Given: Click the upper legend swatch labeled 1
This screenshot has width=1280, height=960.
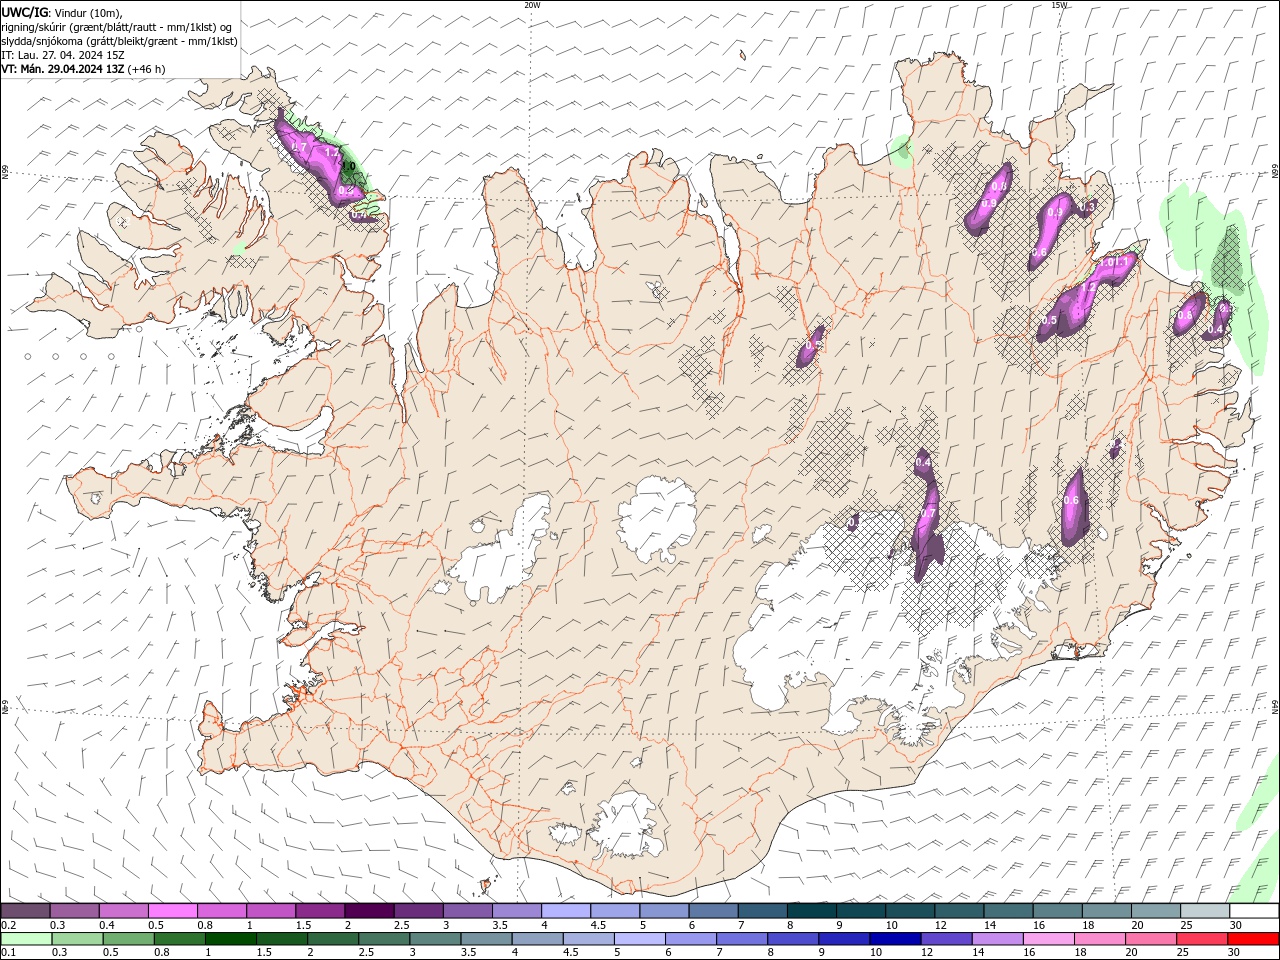Looking at the screenshot, I should point(270,911).
